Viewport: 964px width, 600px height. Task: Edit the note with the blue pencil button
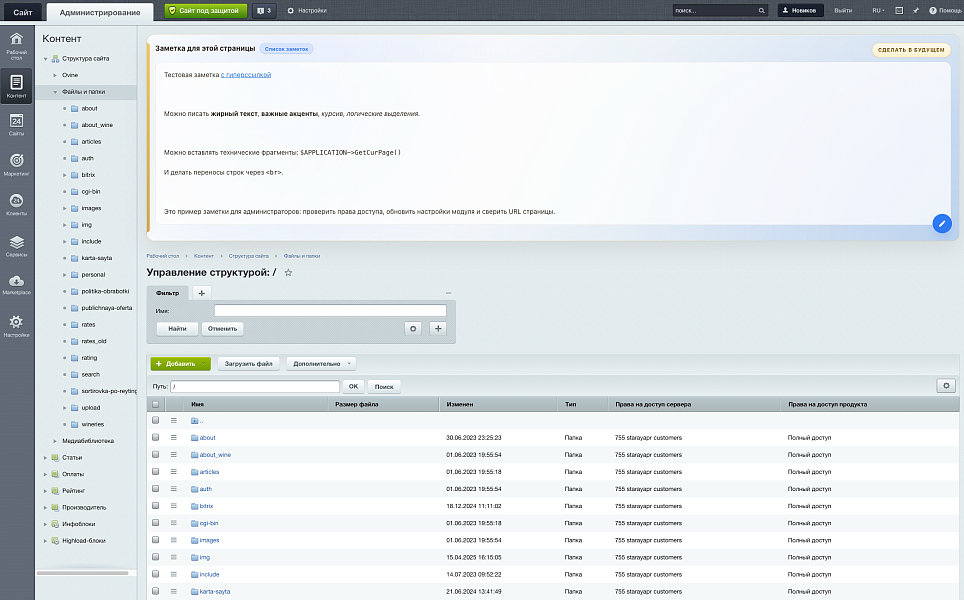coord(942,223)
